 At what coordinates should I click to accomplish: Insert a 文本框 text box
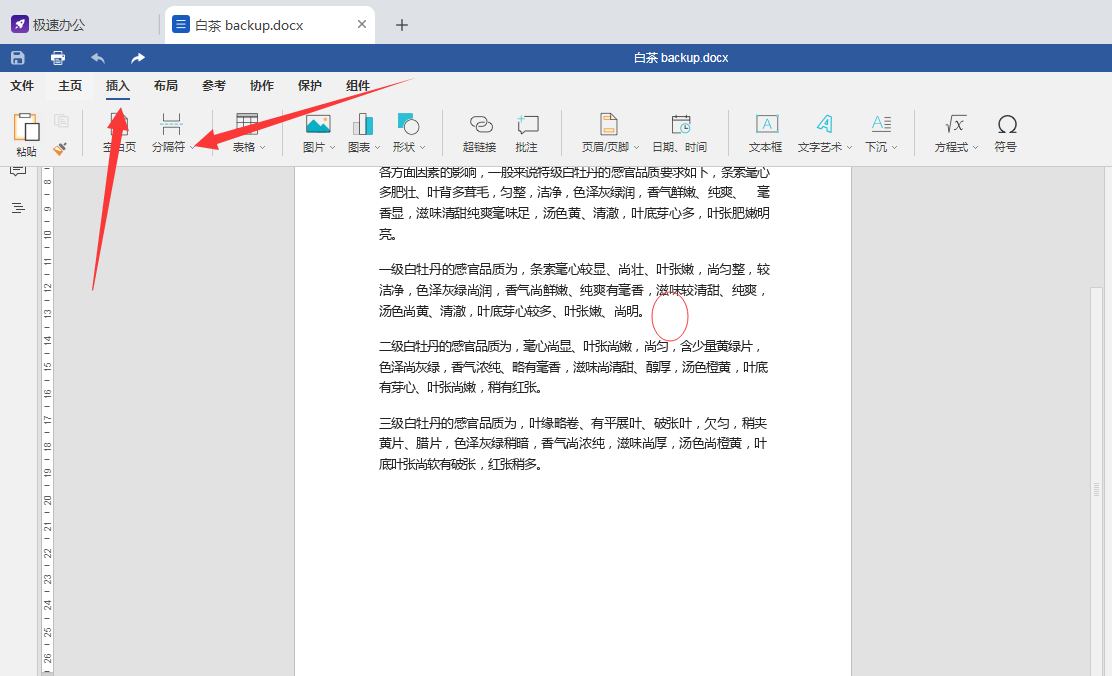pos(766,133)
